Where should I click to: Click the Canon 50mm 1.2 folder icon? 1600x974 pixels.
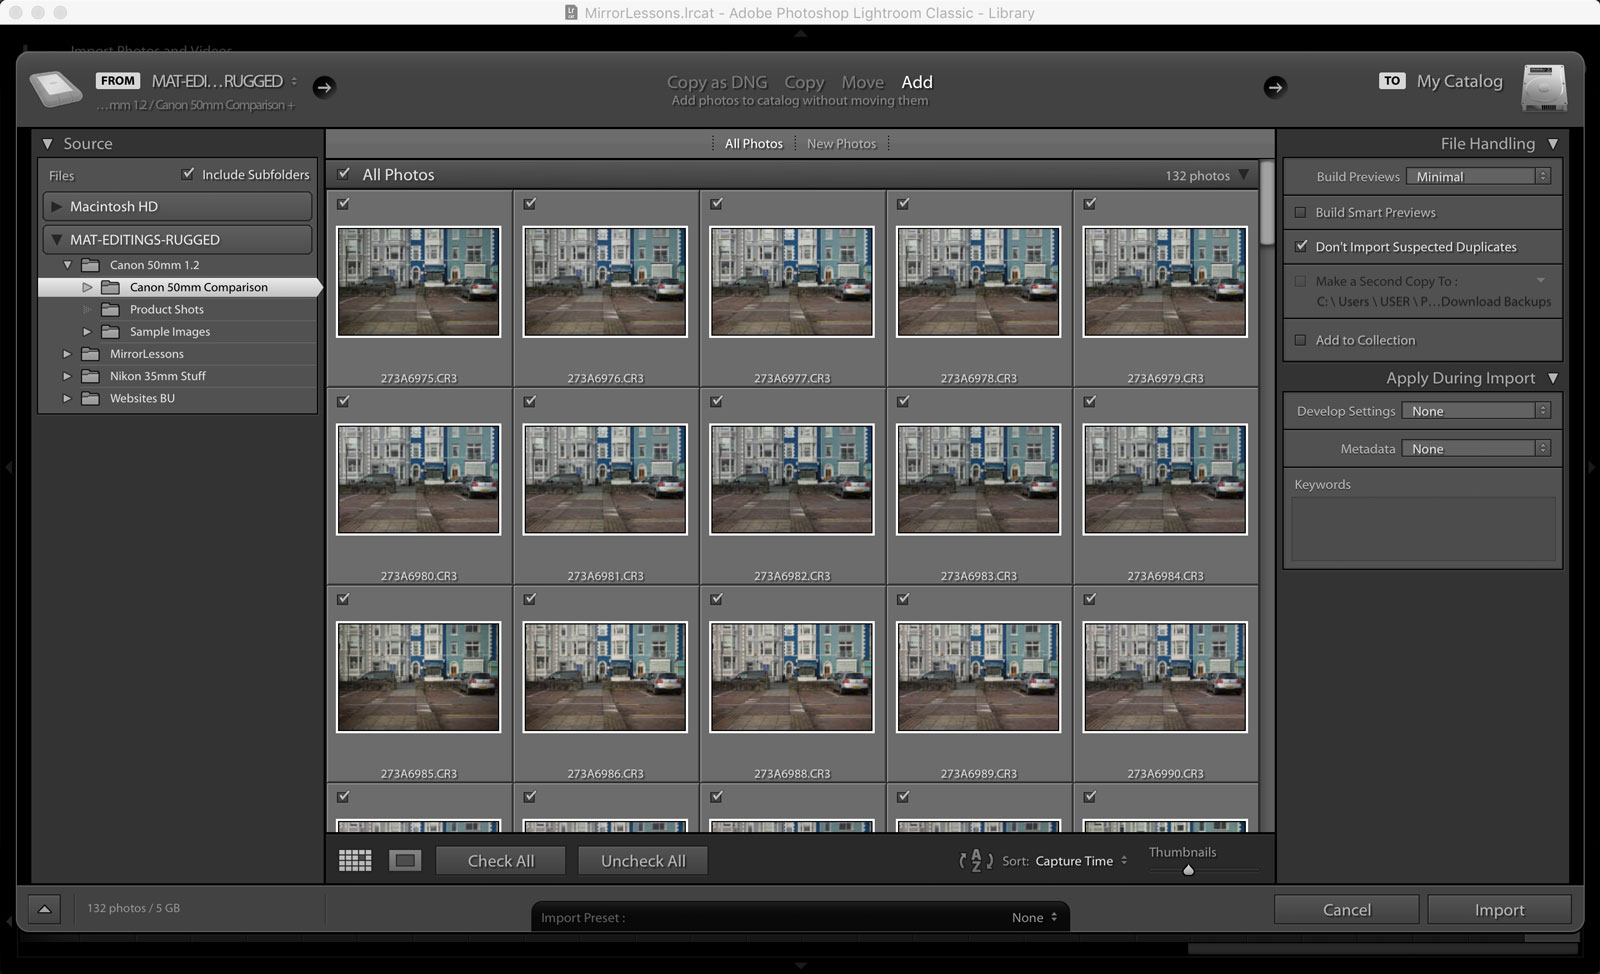click(x=90, y=265)
